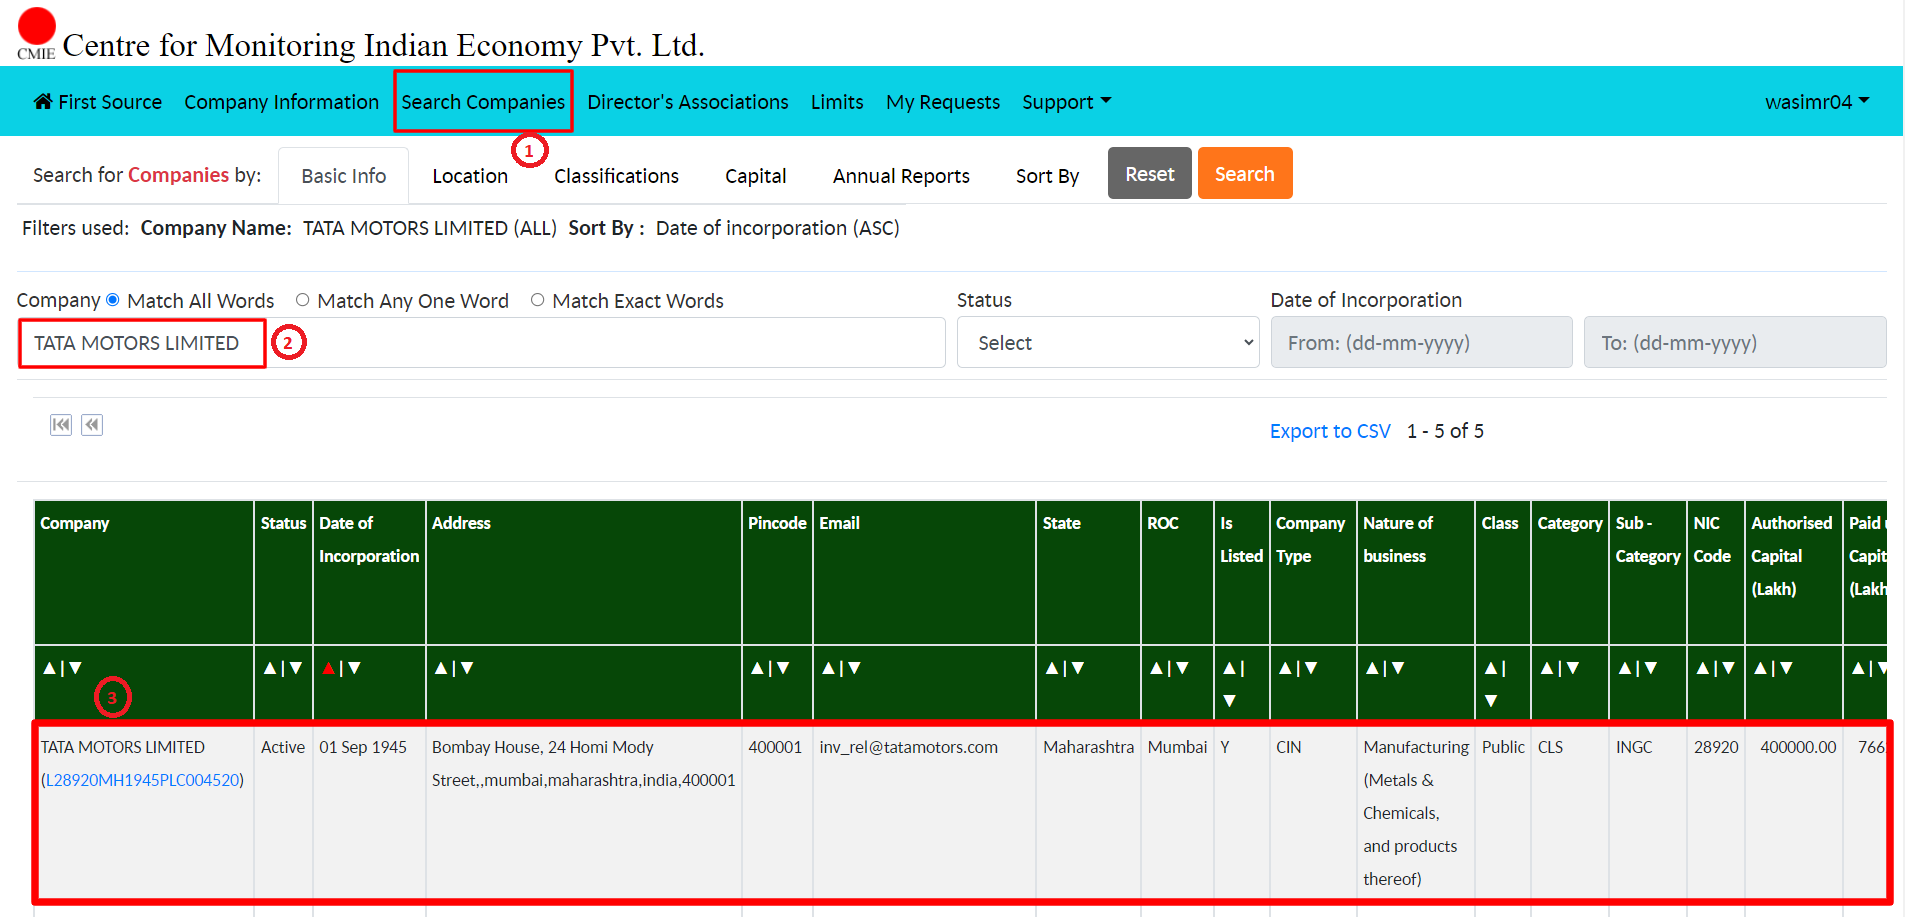This screenshot has width=1905, height=917.
Task: Click the home icon beside First Source
Action: (43, 101)
